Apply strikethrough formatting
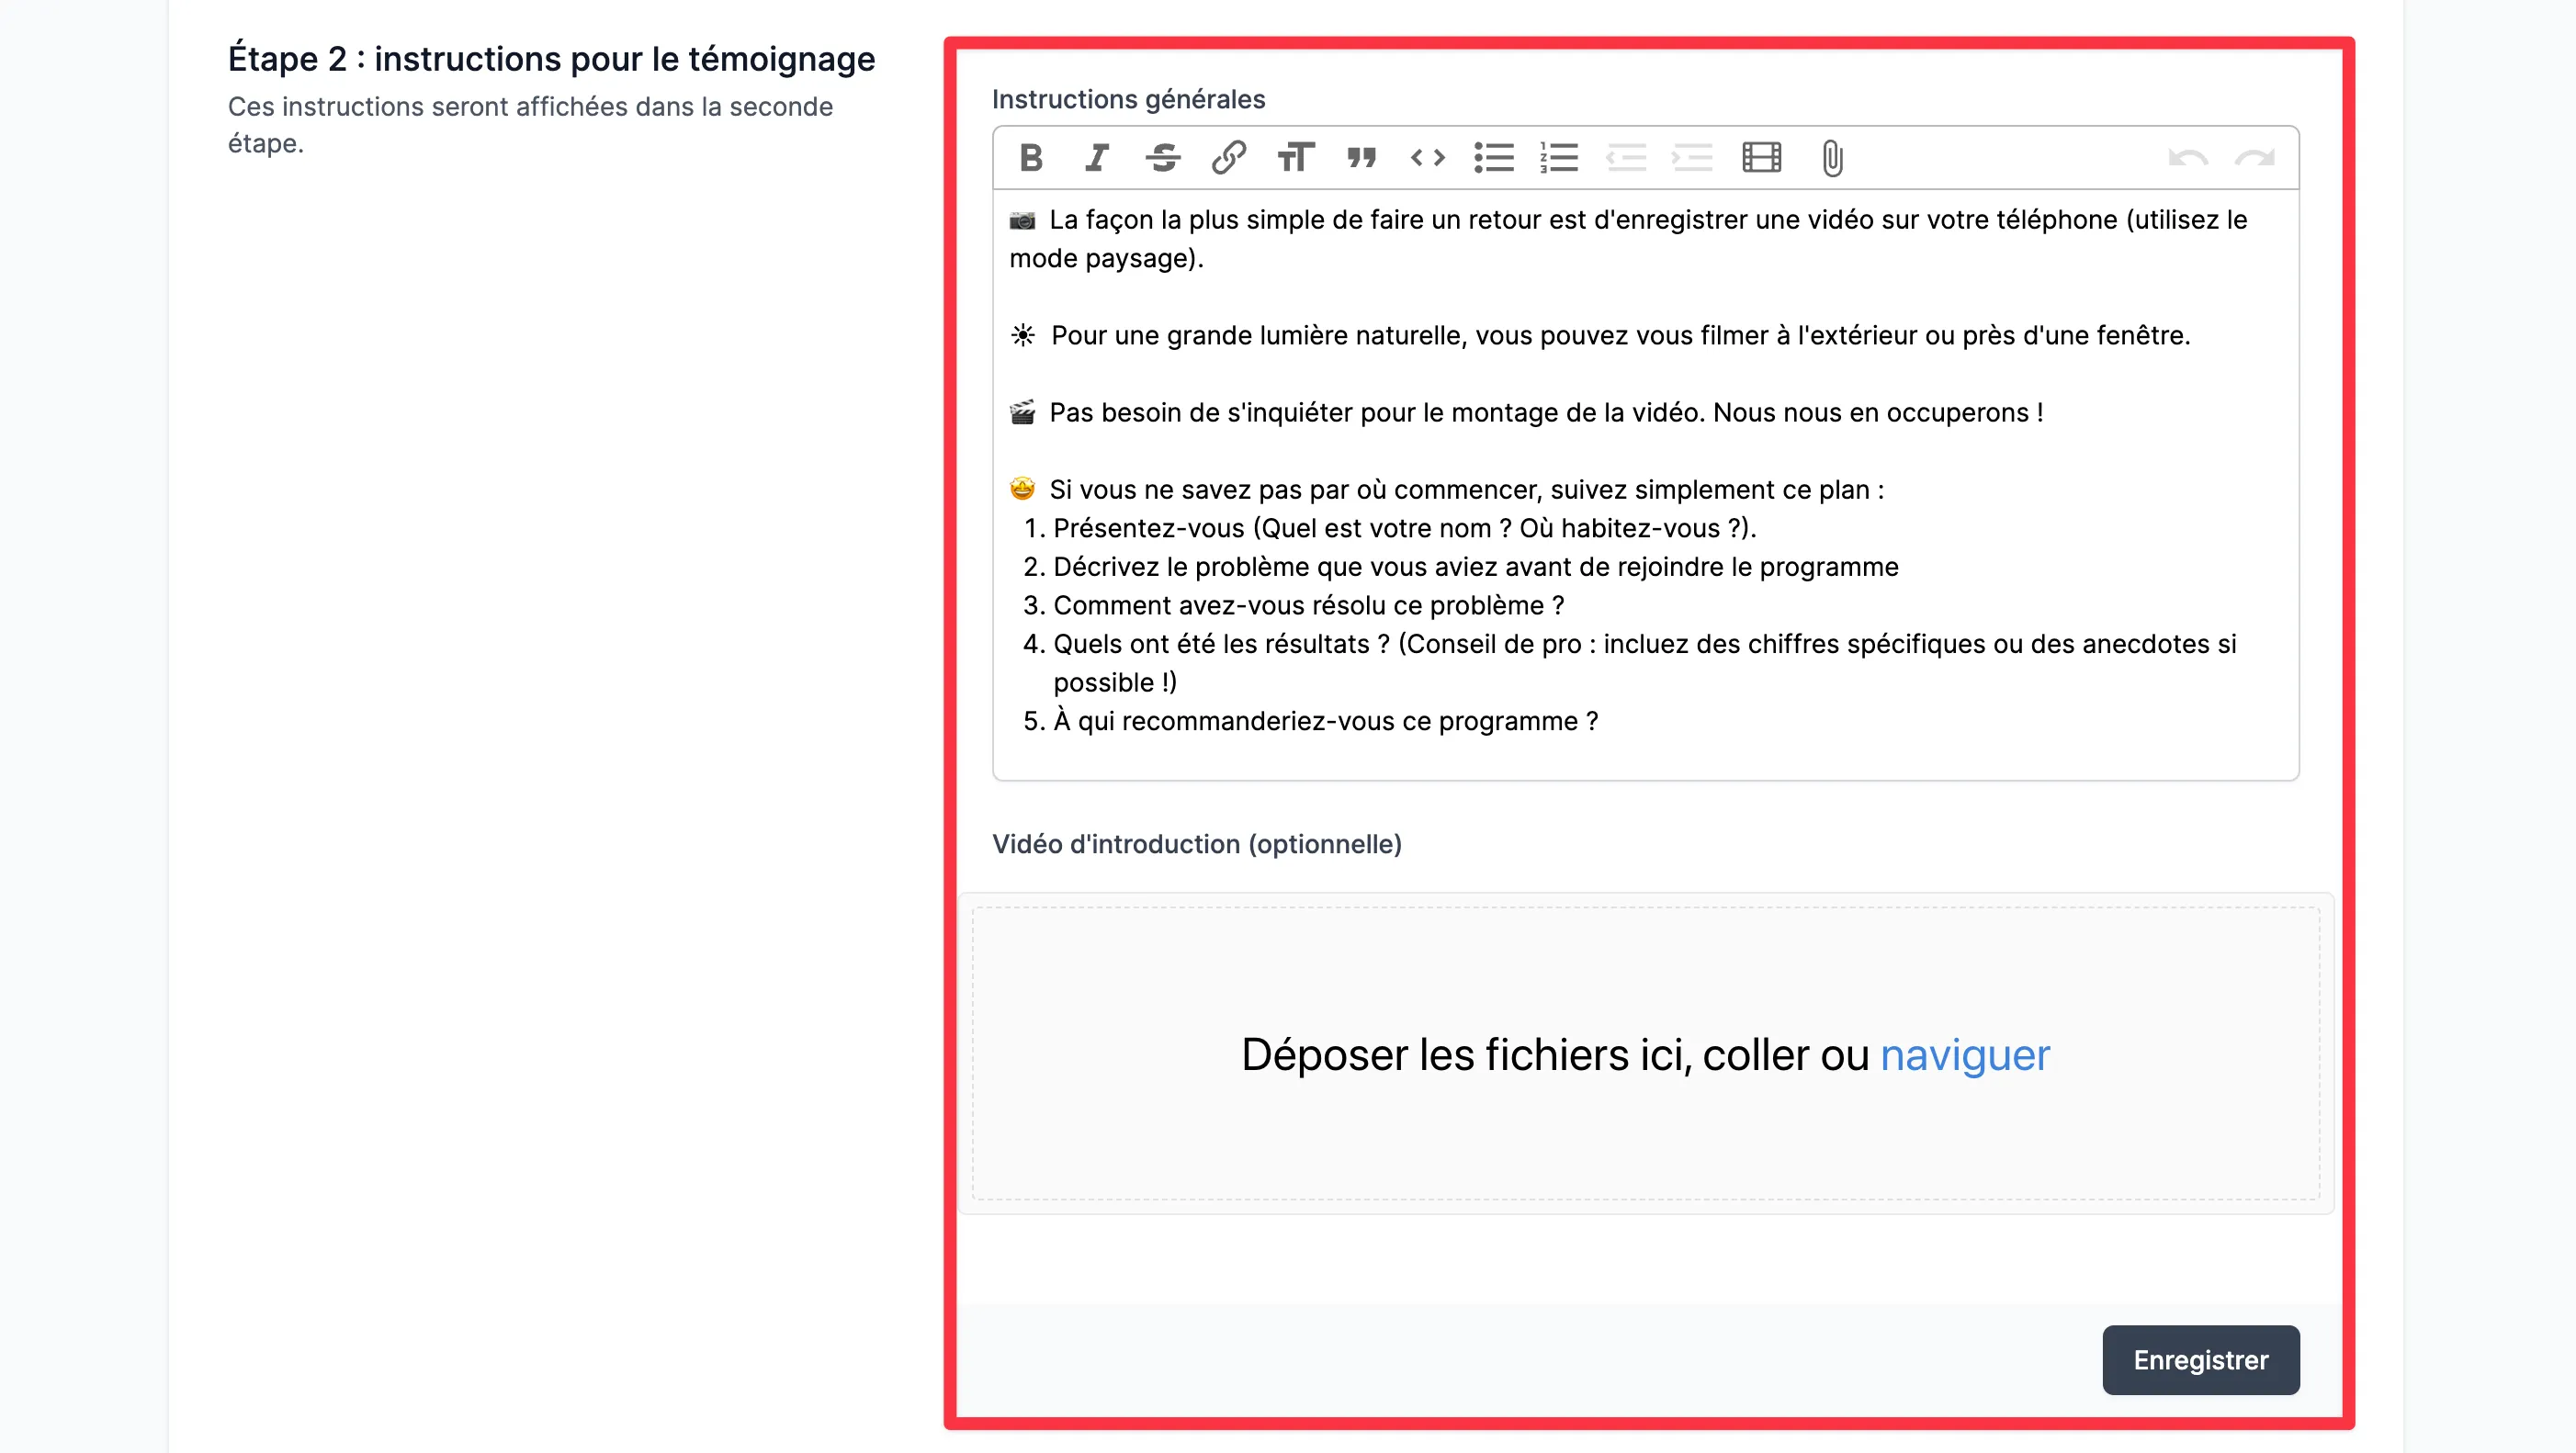The image size is (2576, 1453). pyautogui.click(x=1163, y=158)
